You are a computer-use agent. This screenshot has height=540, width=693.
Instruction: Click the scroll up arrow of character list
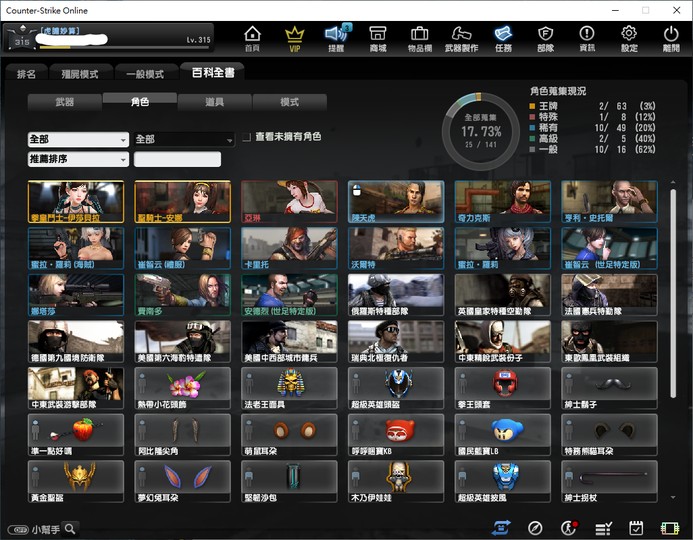673,183
